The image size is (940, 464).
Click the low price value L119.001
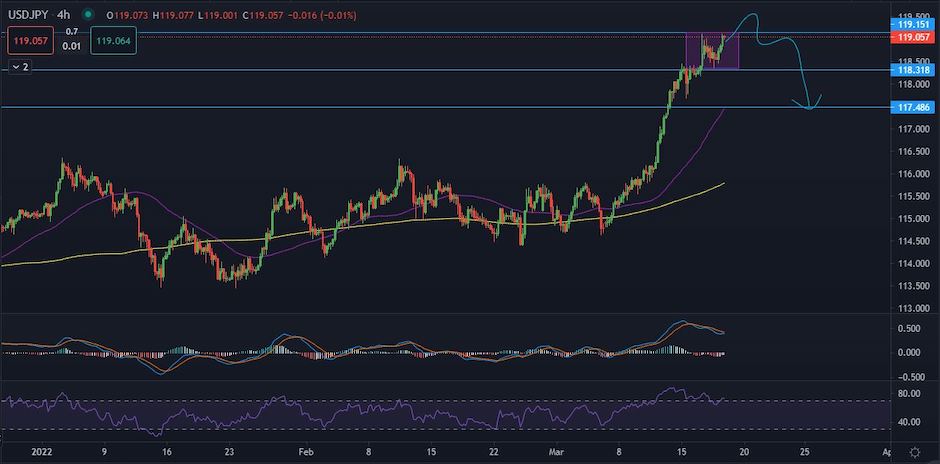(219, 15)
